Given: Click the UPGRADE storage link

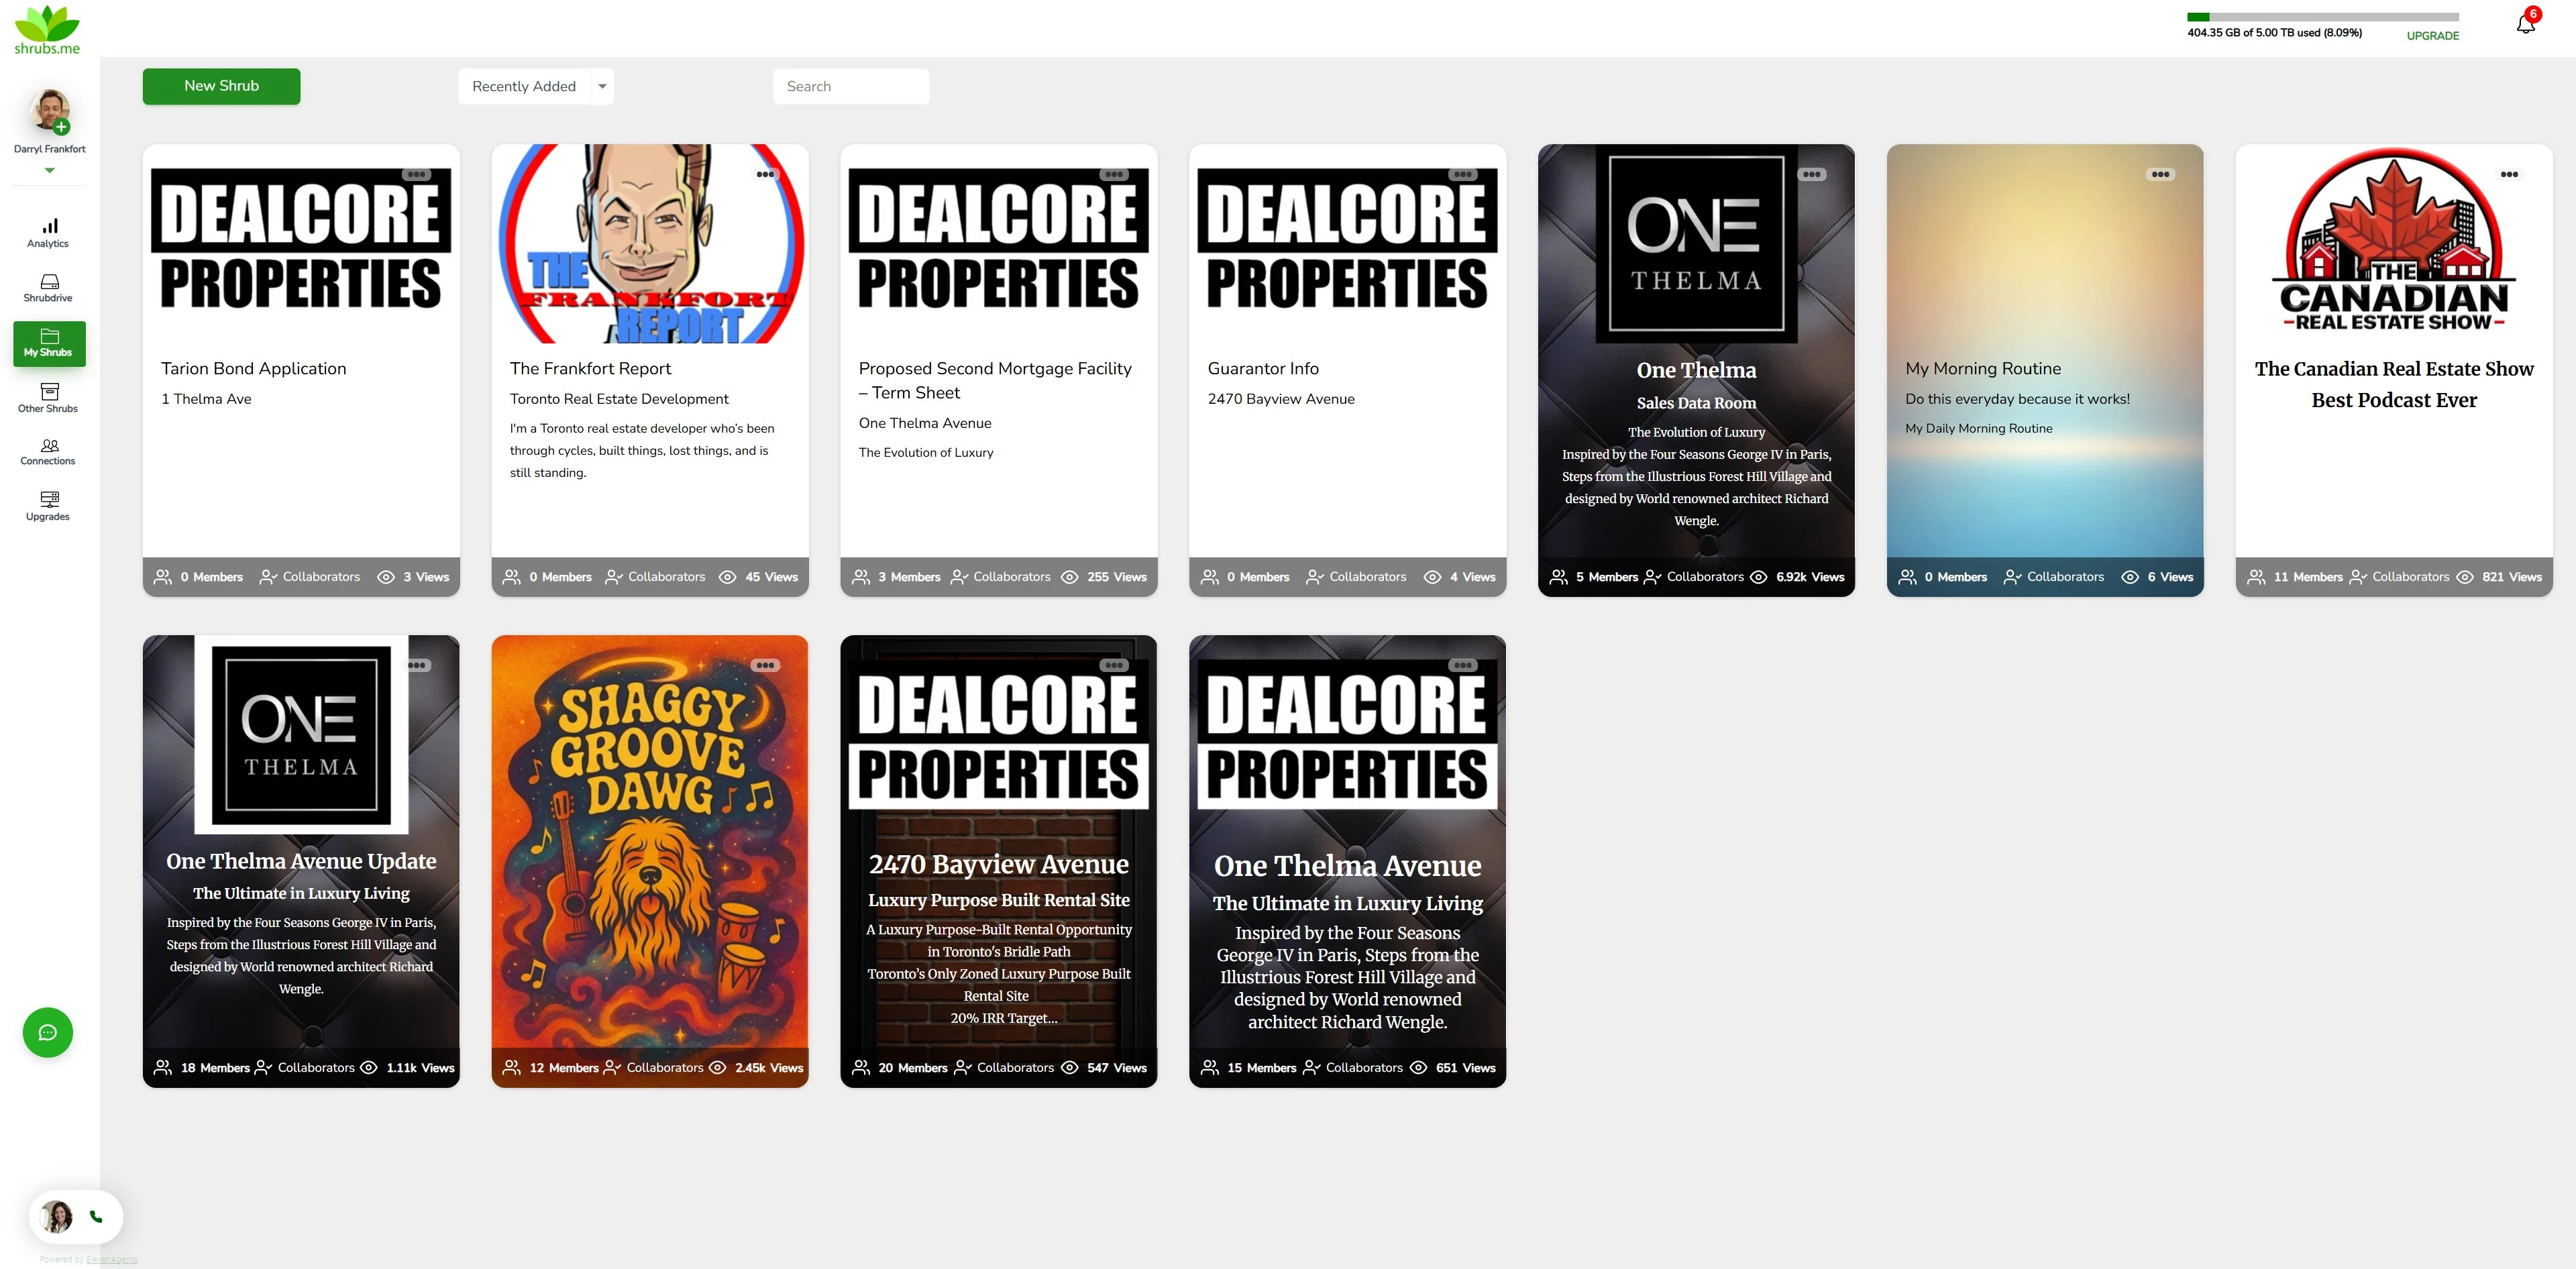Looking at the screenshot, I should click(x=2433, y=36).
